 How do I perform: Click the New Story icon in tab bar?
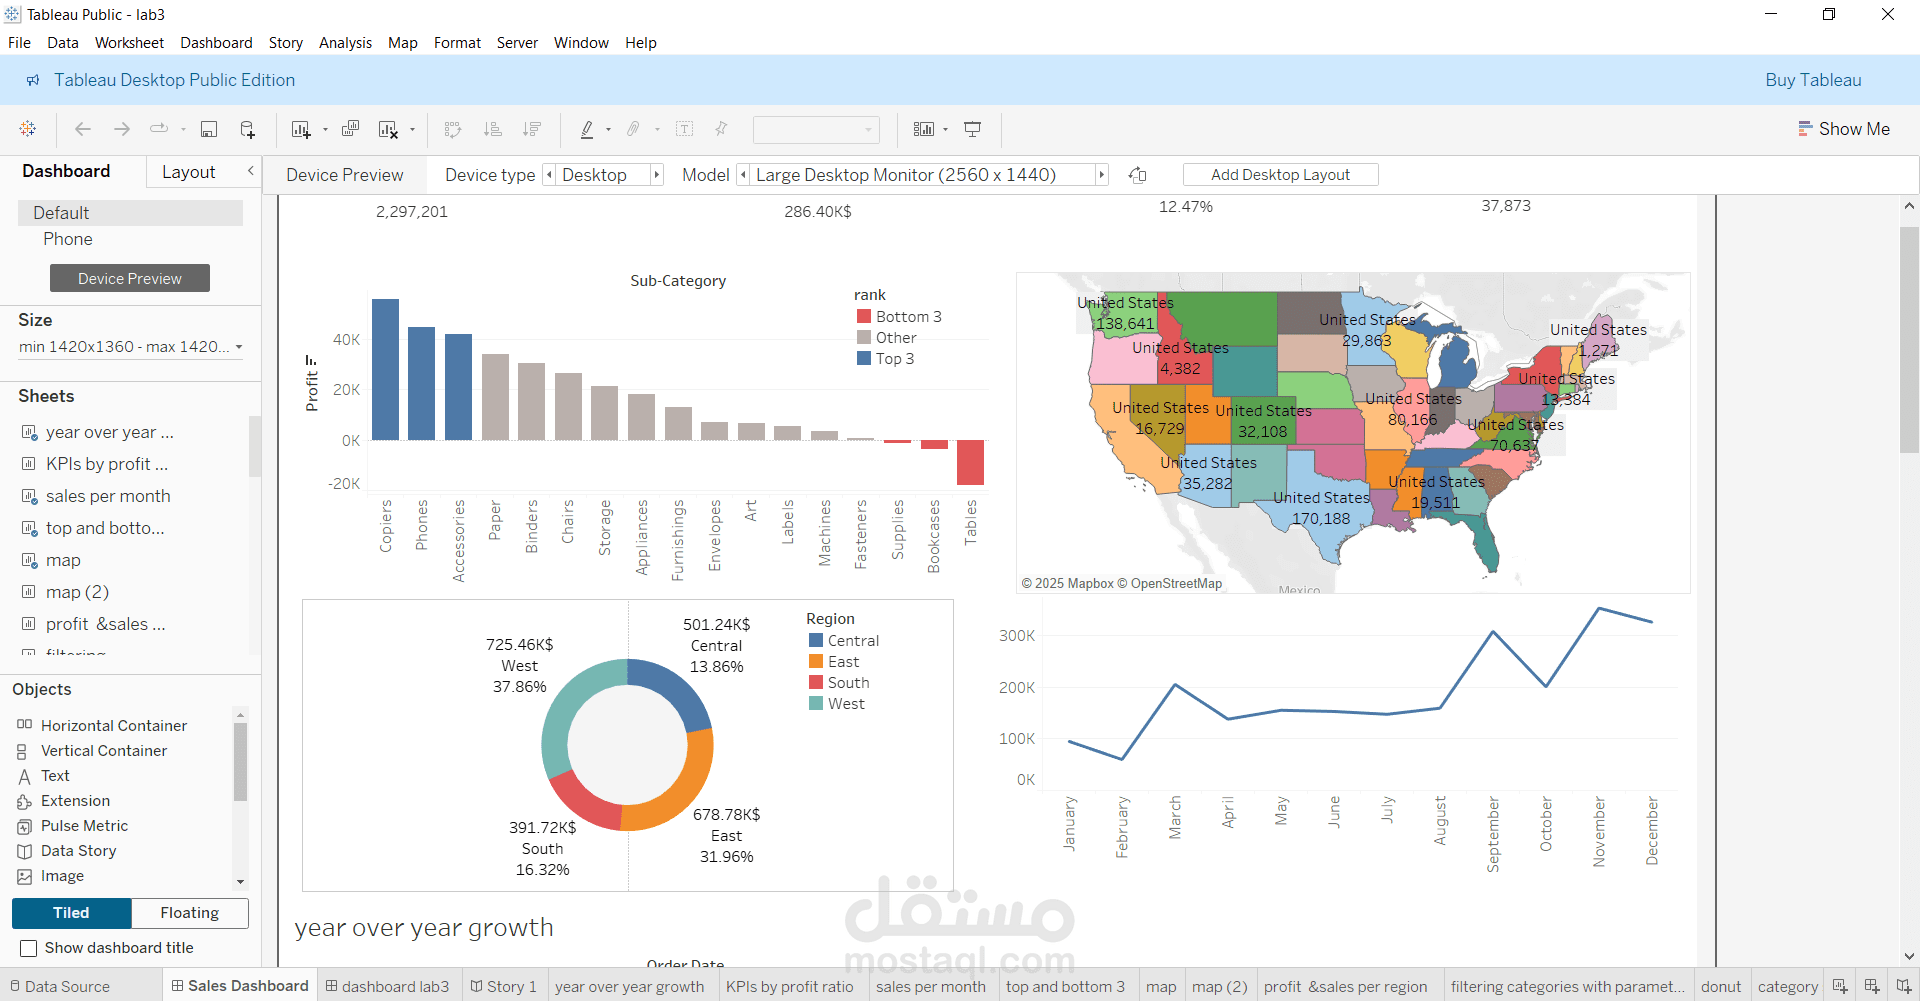[1904, 986]
